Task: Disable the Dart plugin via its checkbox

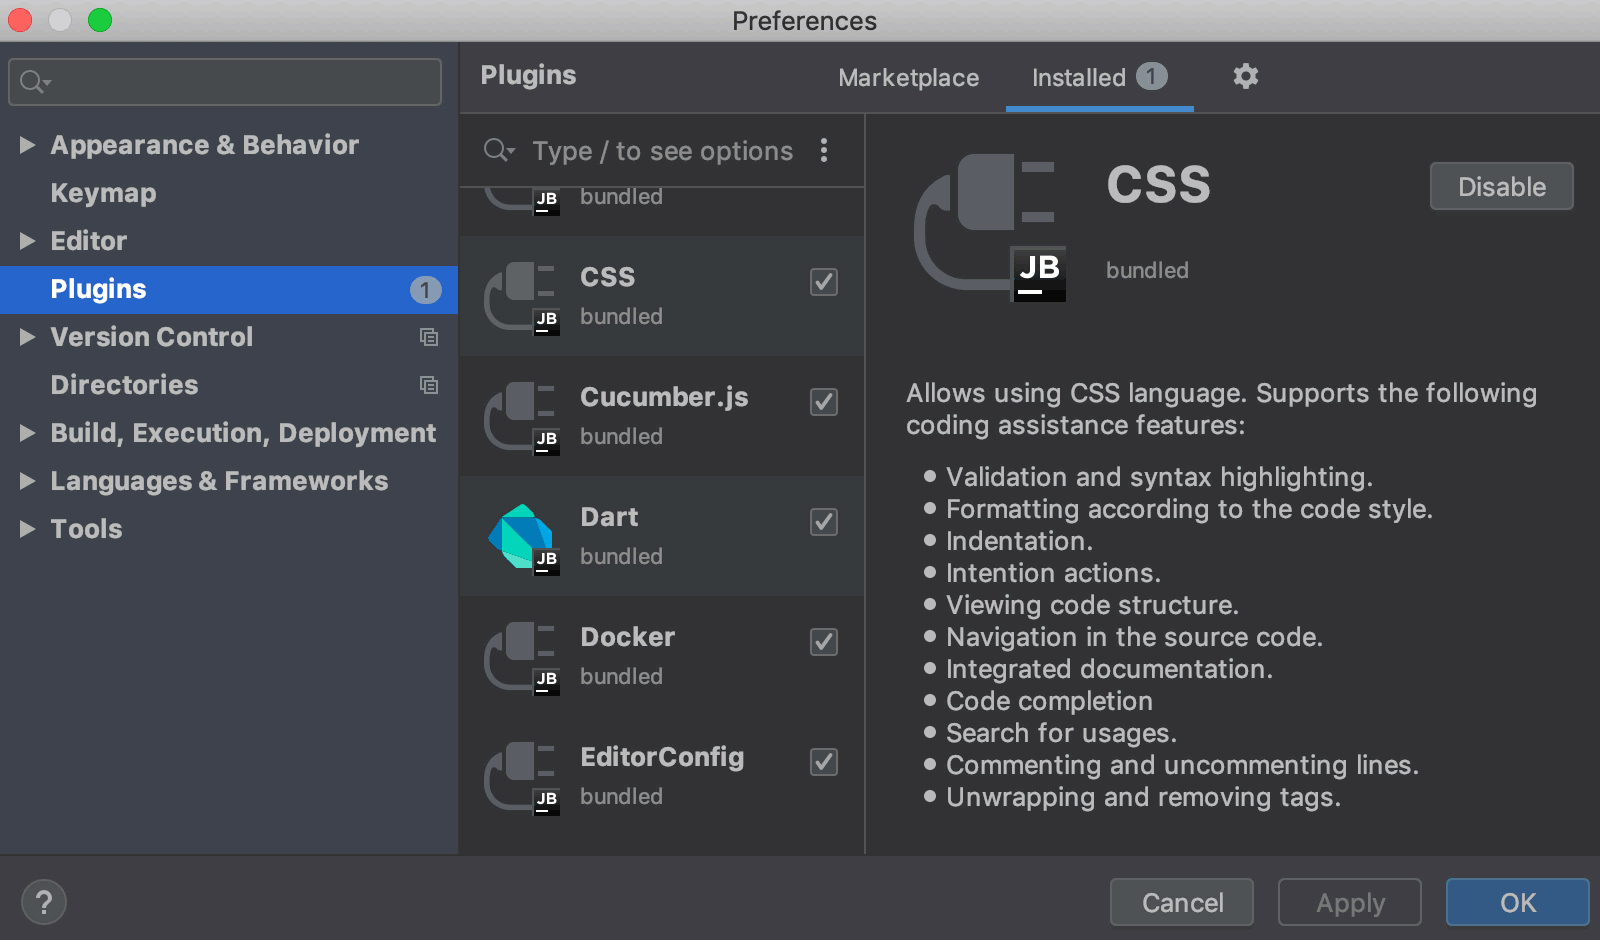Action: tap(823, 522)
